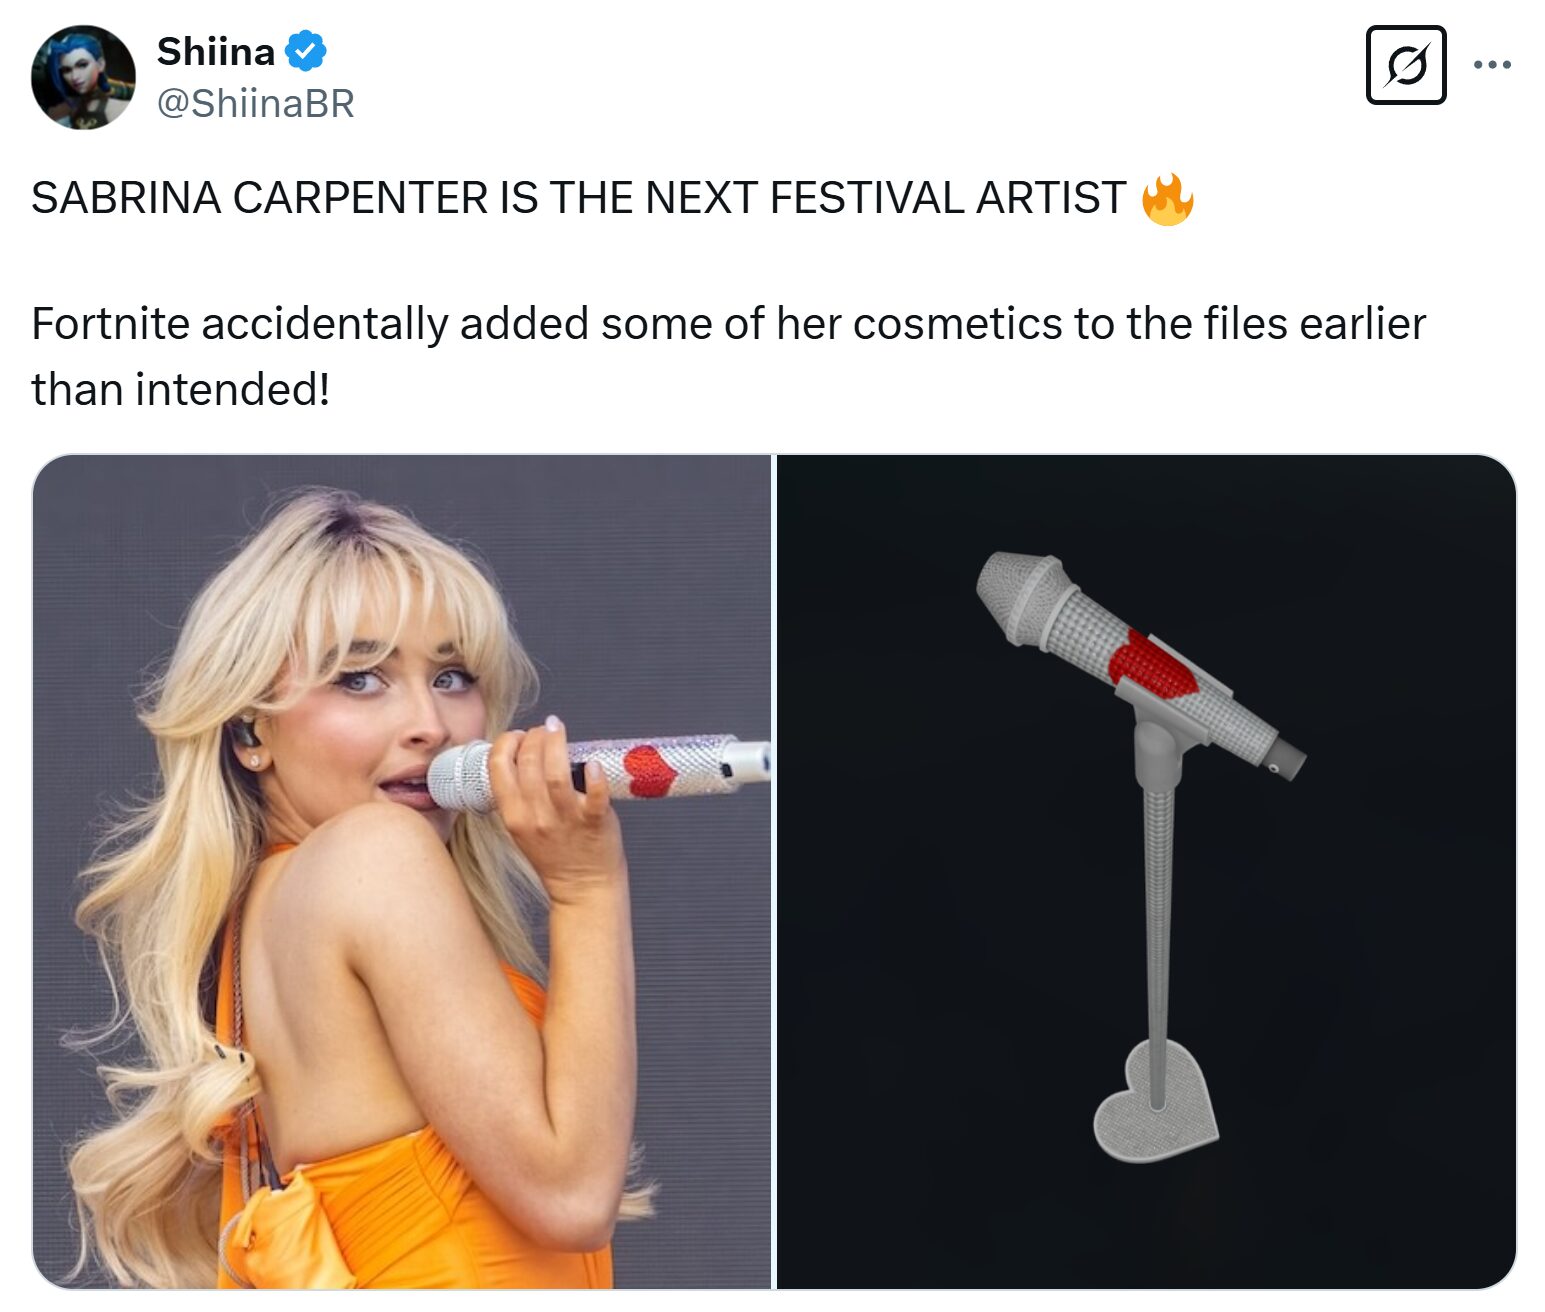Open the display name Shiina
This screenshot has width=1545, height=1312.
(216, 51)
